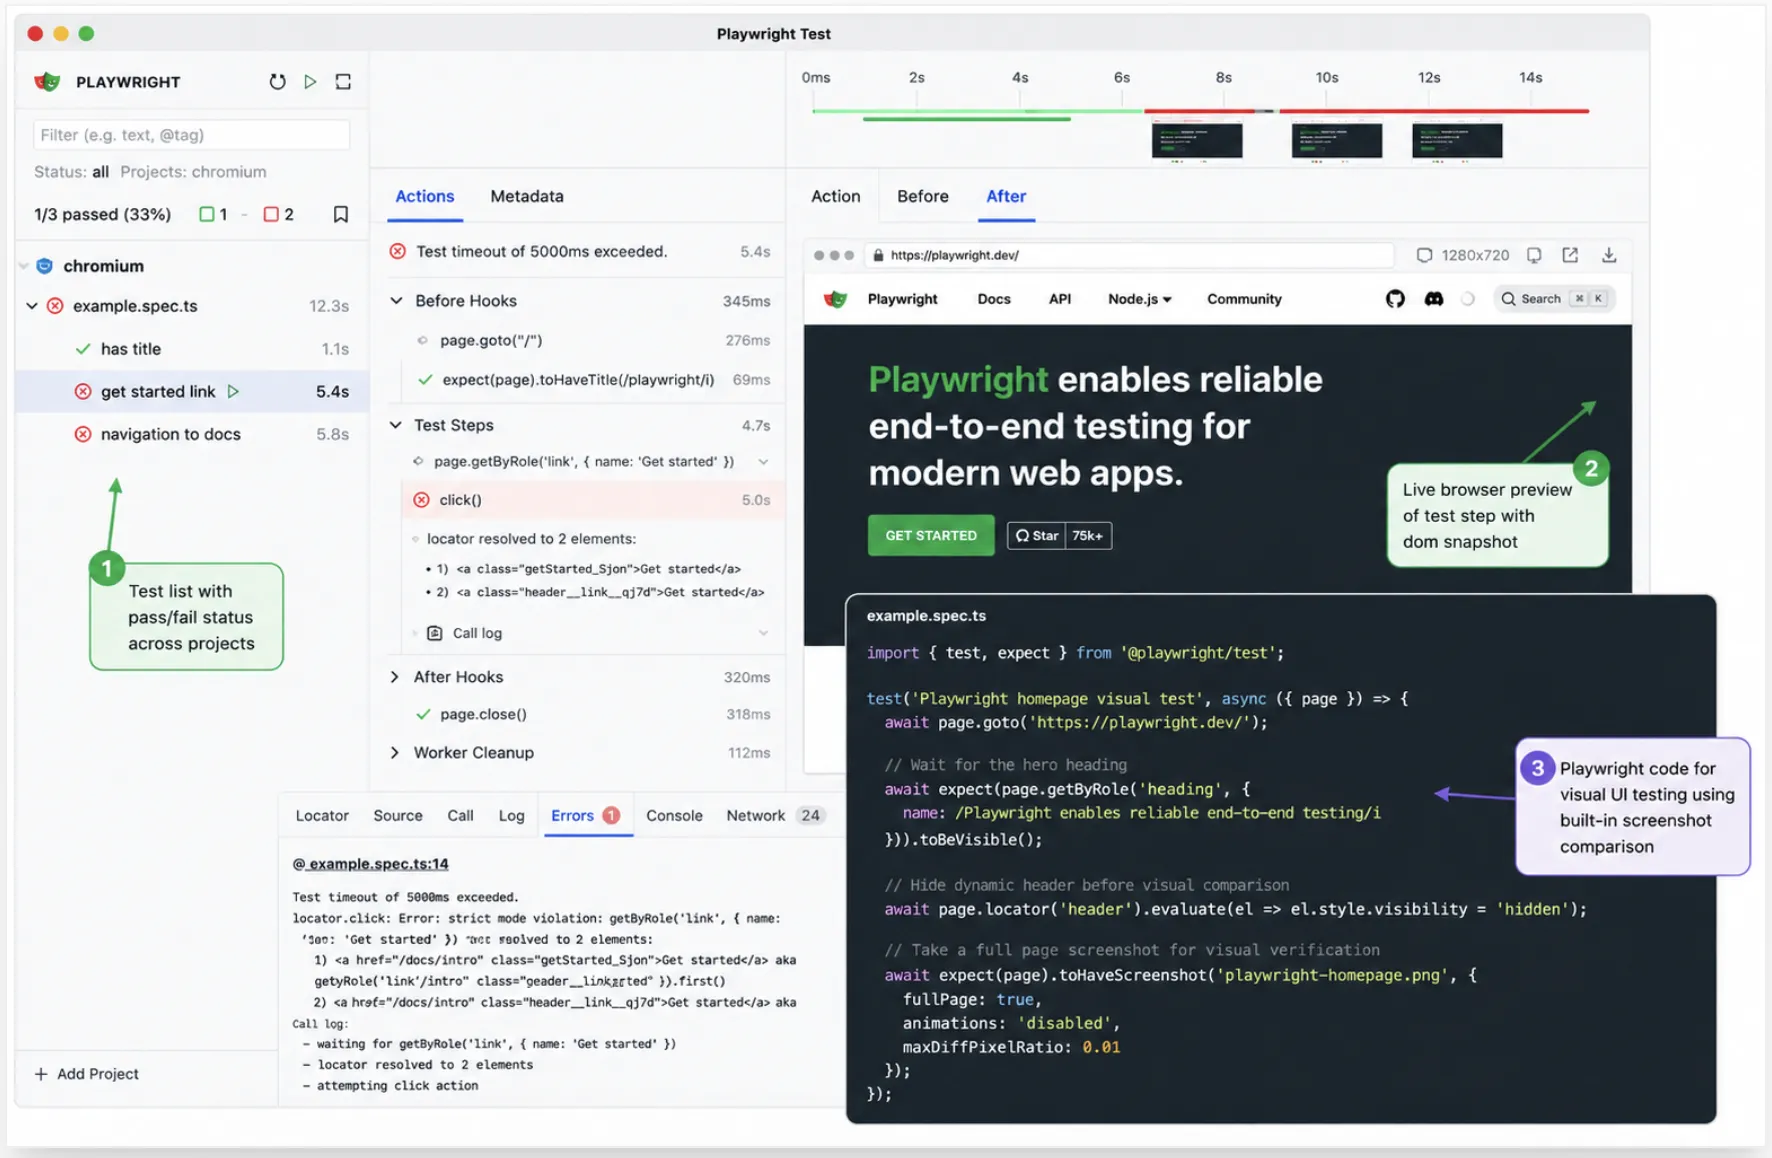
Task: Open the Discord icon in previewed page navbar
Action: (x=1433, y=299)
